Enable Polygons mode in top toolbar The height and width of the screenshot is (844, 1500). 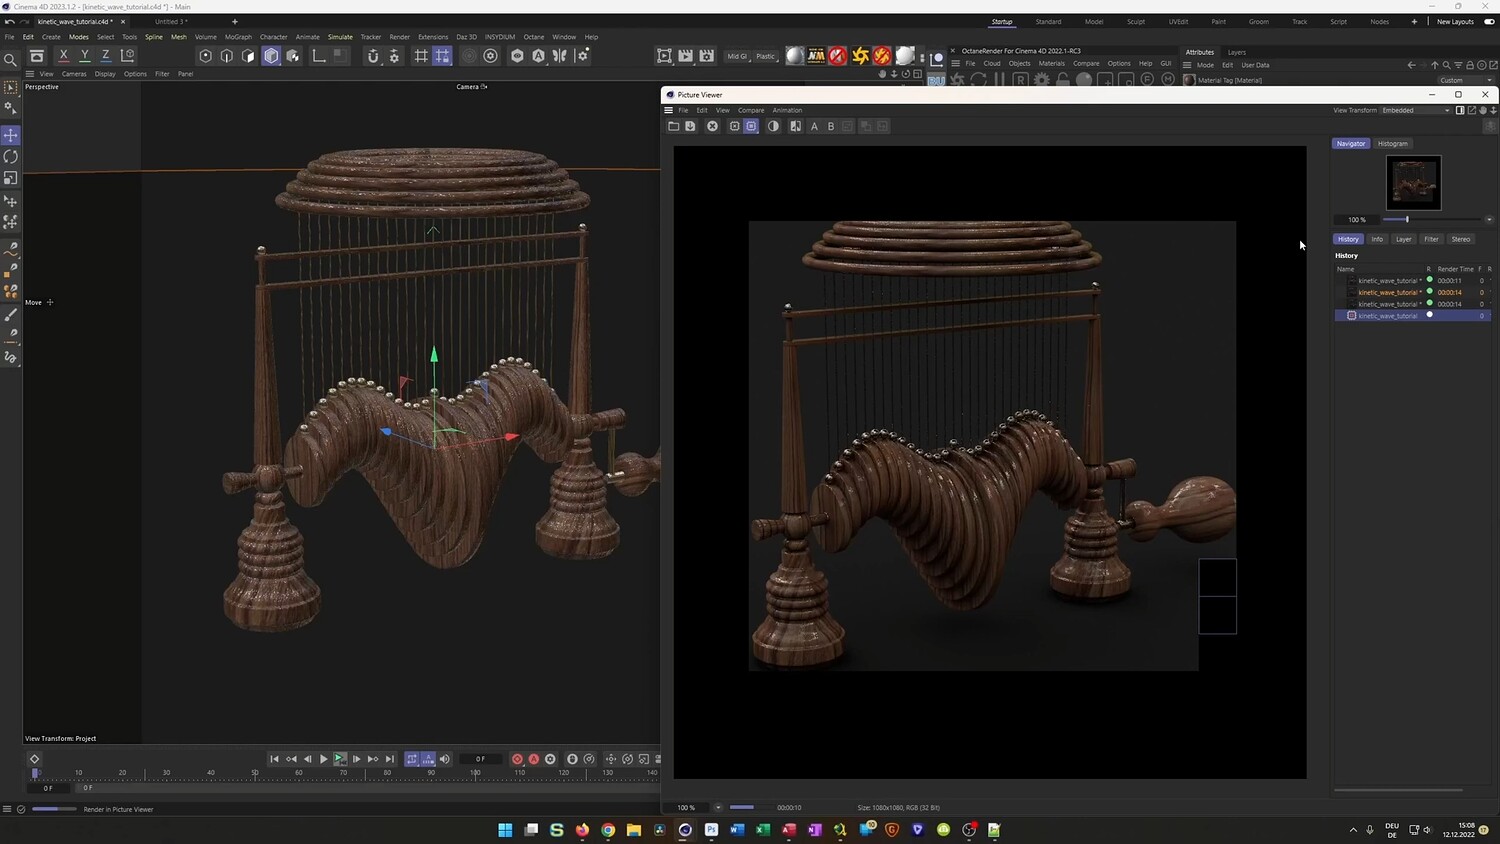249,56
